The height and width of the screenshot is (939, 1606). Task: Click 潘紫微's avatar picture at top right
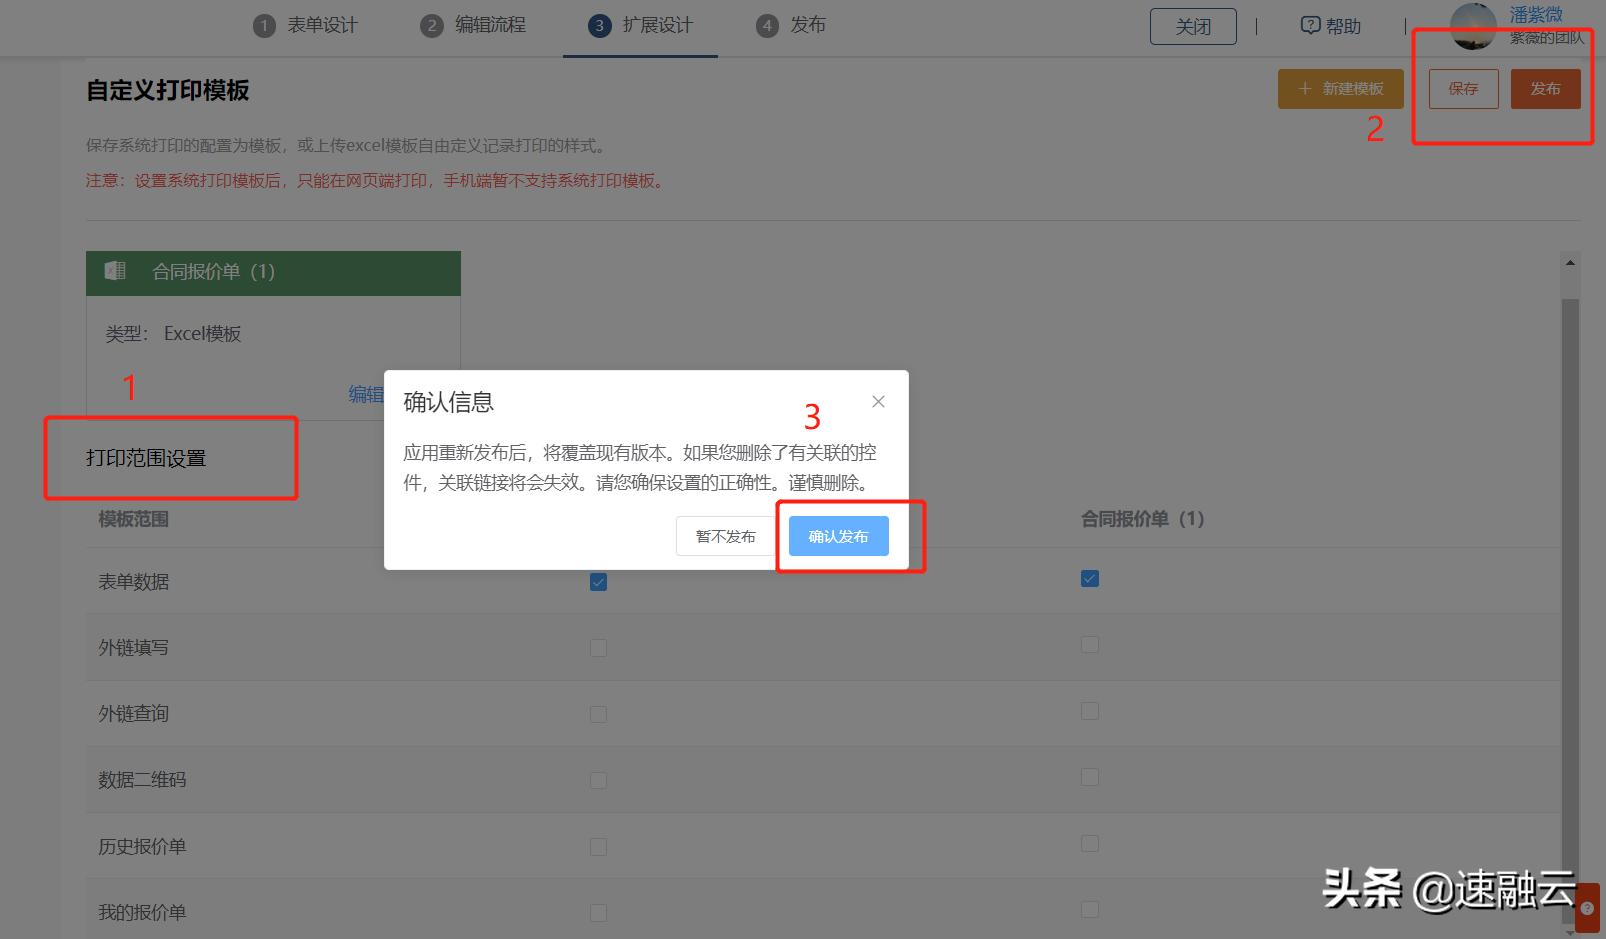1473,27
